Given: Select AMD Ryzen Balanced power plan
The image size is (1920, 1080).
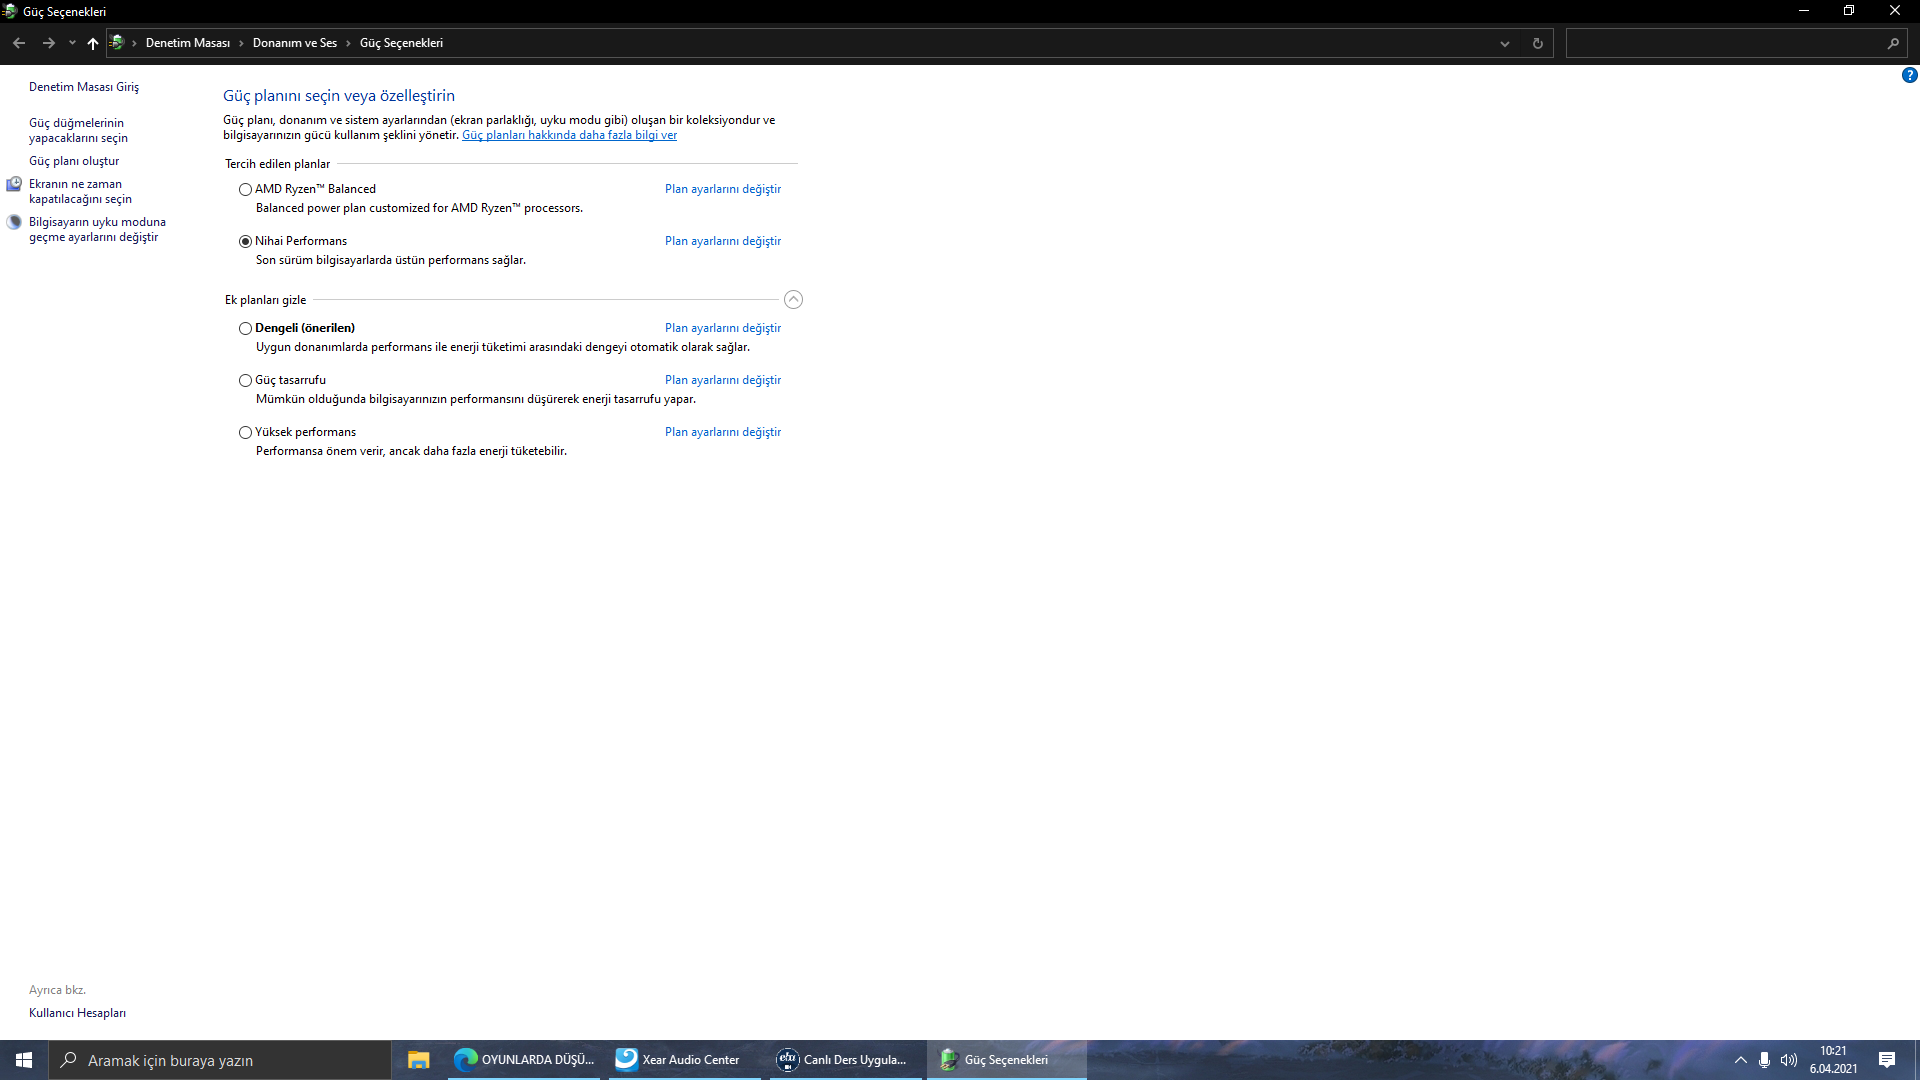Looking at the screenshot, I should point(245,189).
